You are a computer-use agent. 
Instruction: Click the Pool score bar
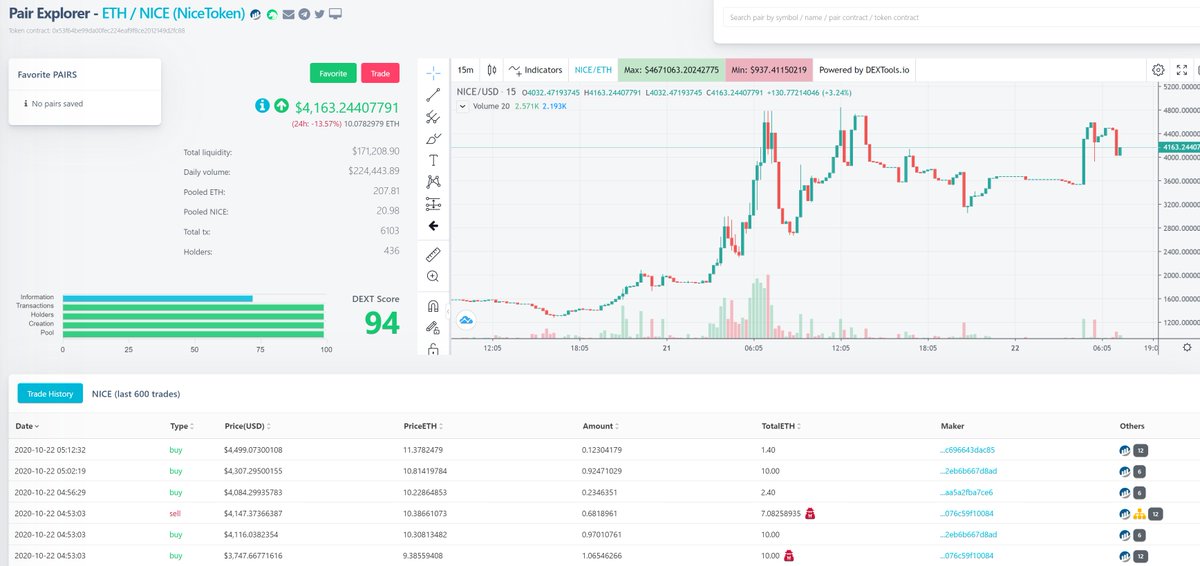(x=194, y=332)
